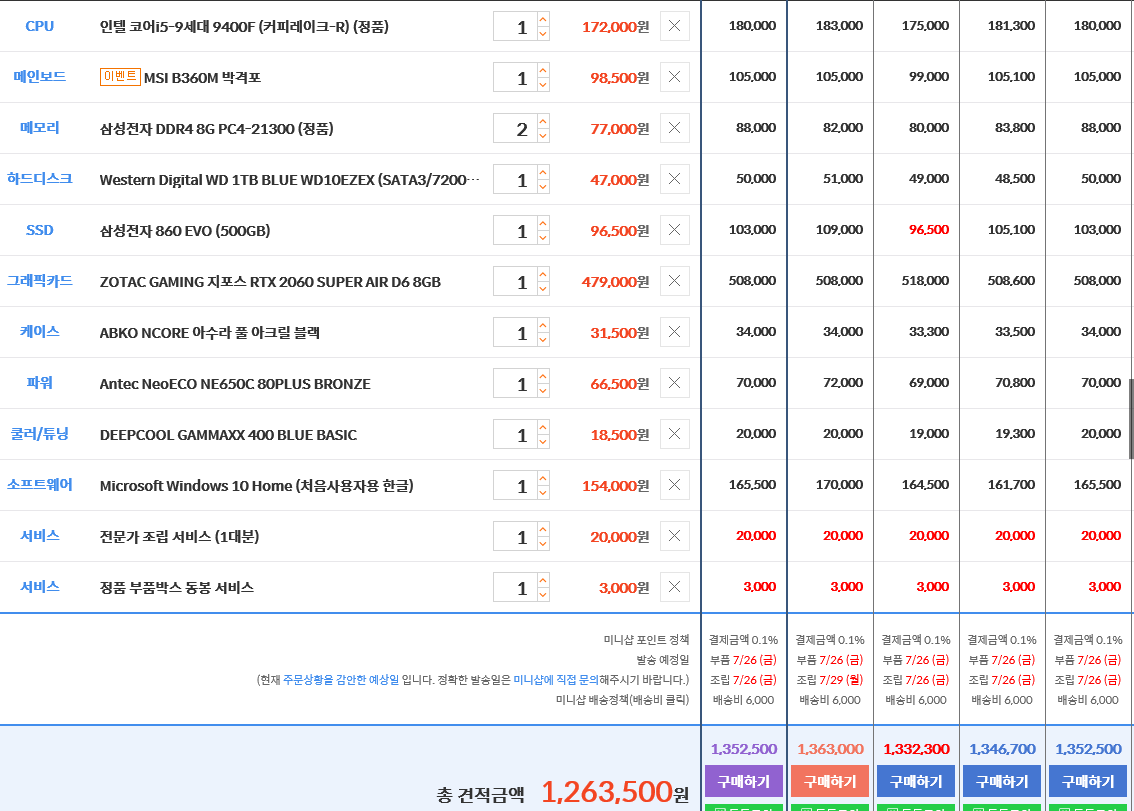Screen dimensions: 1134x811
Task: Delete the Western Digital WD 1TB row
Action: pyautogui.click(x=674, y=179)
